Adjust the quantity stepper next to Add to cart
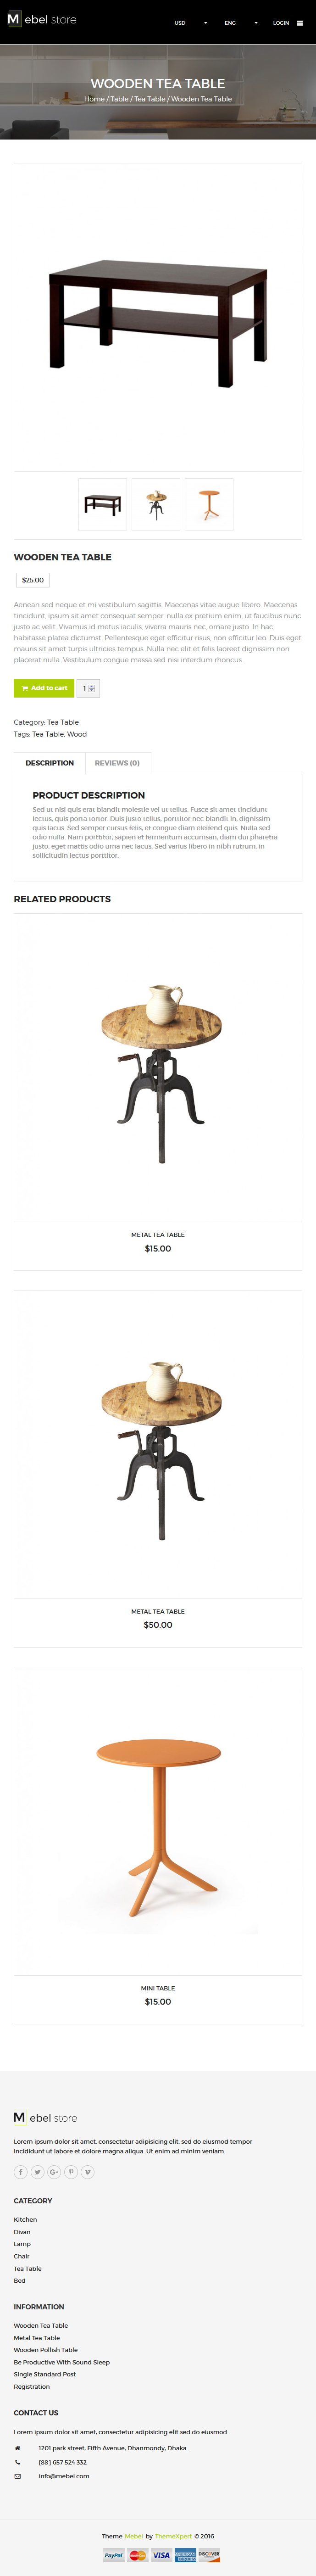The height and width of the screenshot is (2576, 316). (88, 688)
